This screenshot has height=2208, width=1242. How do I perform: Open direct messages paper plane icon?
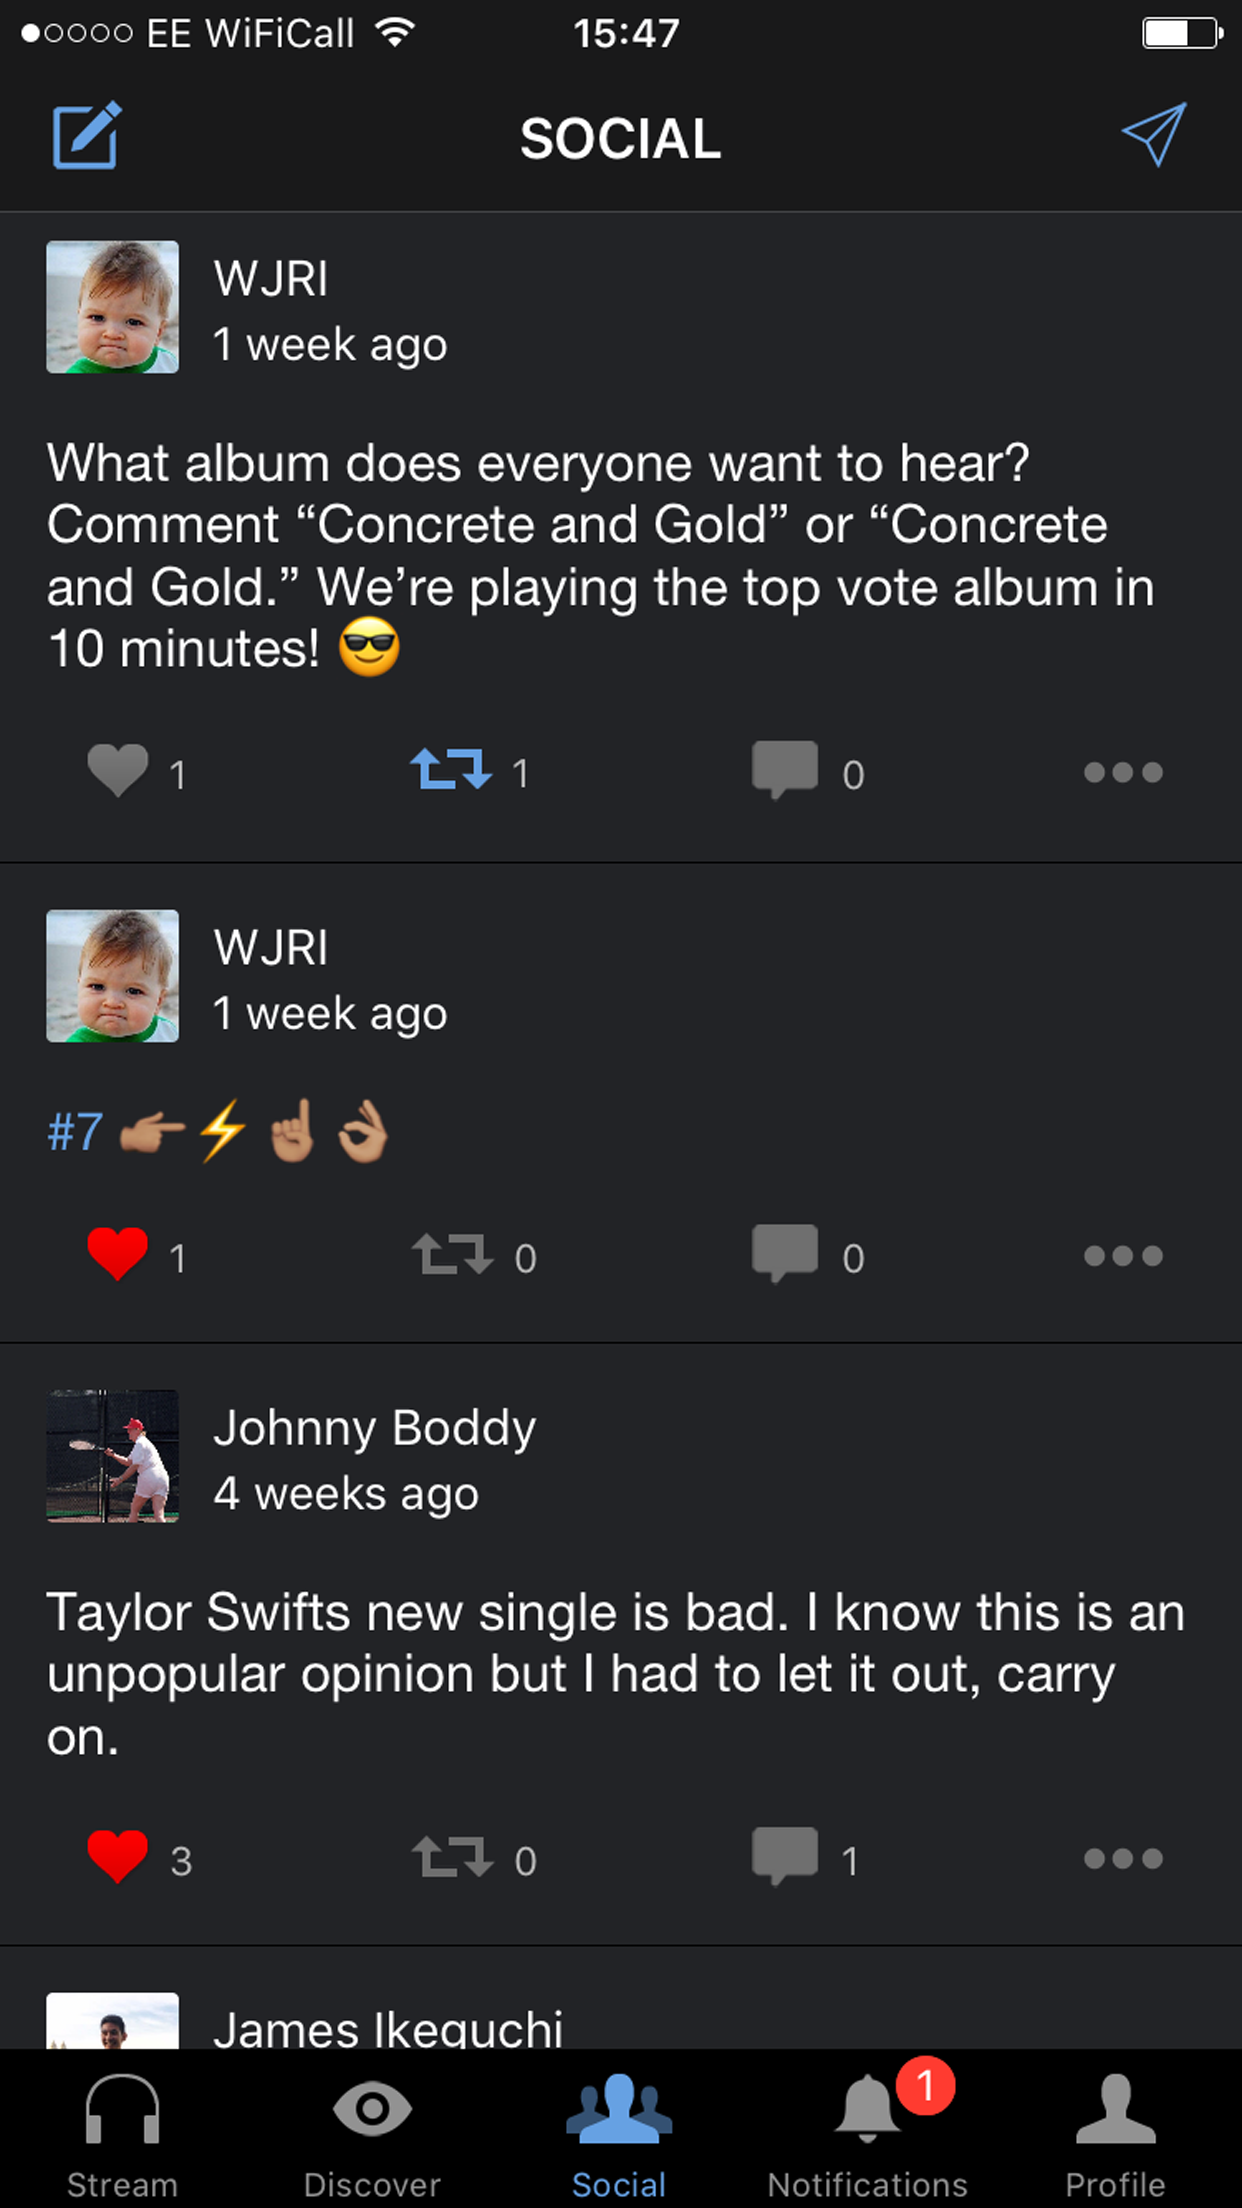(x=1153, y=134)
